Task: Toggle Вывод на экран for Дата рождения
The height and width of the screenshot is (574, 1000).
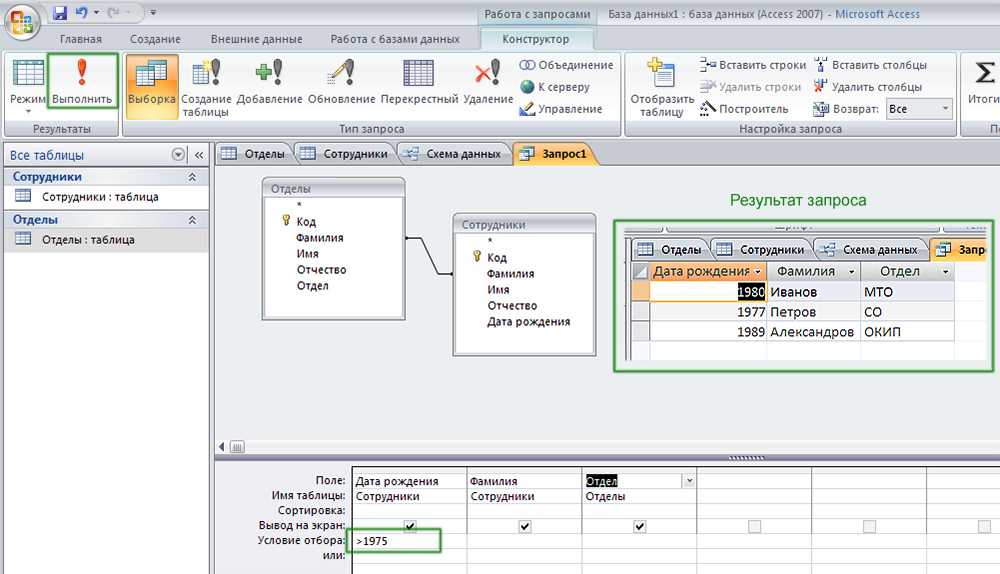Action: (x=410, y=526)
